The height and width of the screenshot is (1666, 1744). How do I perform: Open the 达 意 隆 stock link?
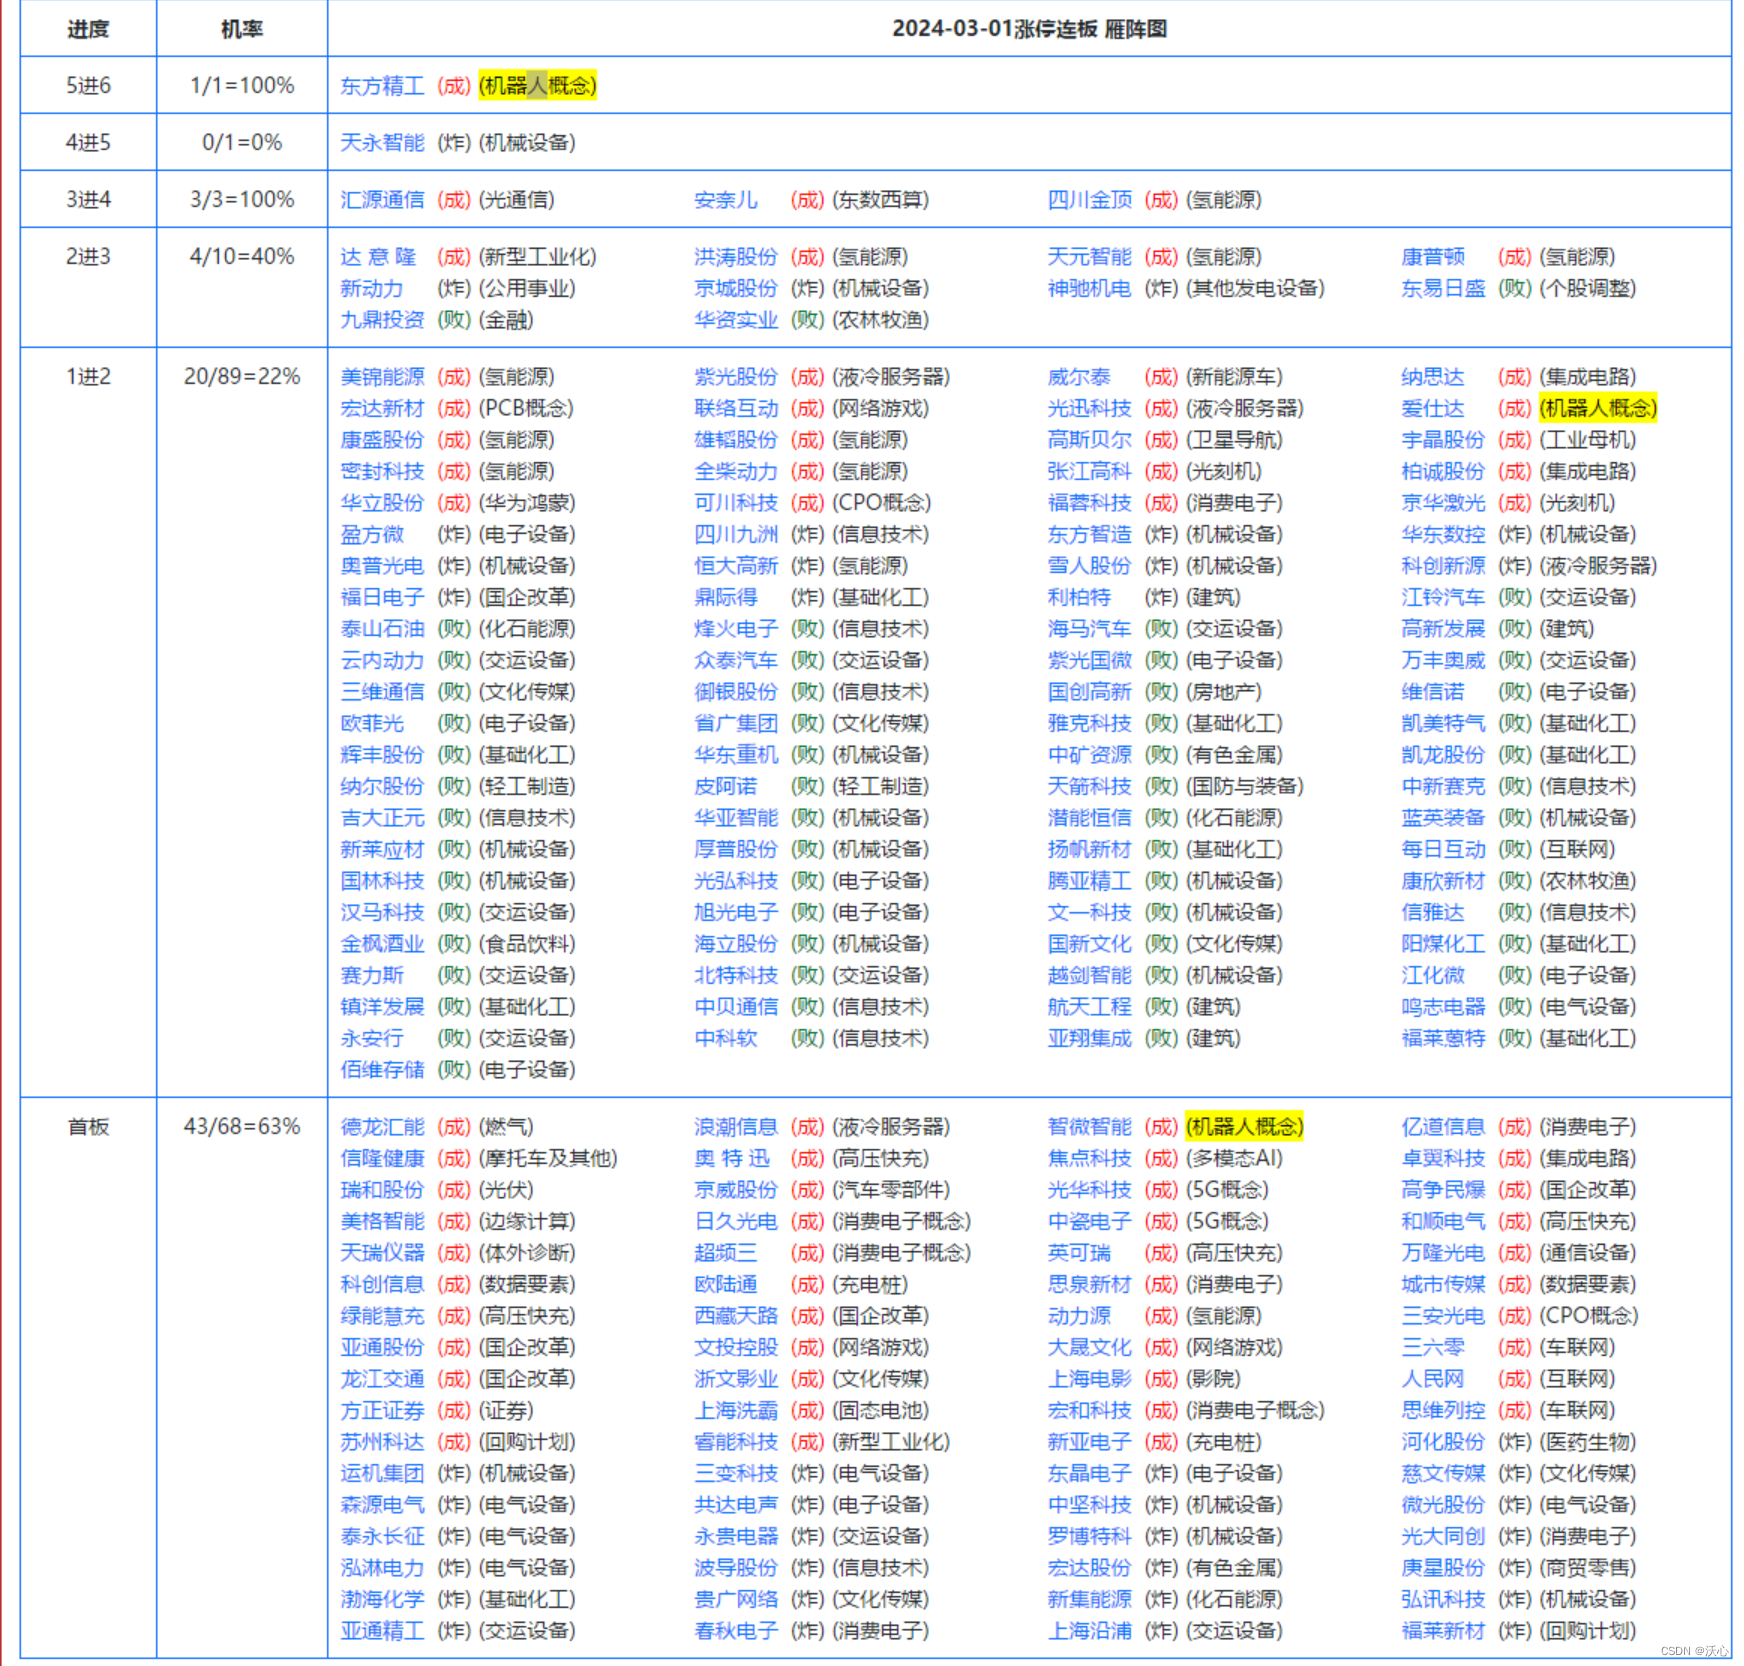point(378,257)
